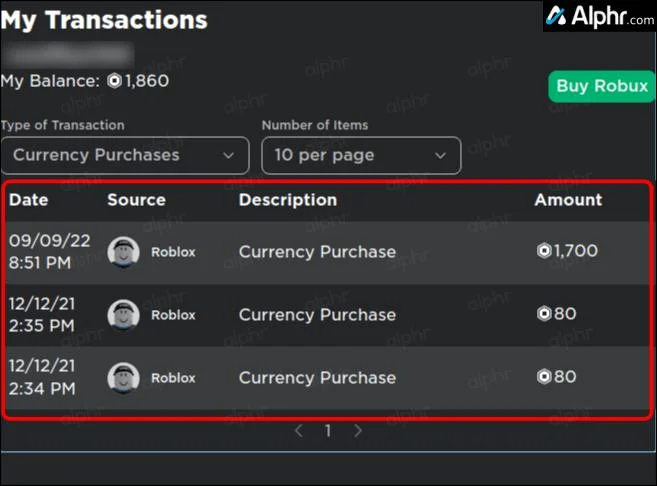Open the Currency Purchases transaction type dropdown
657x486 pixels.
[x=125, y=156]
